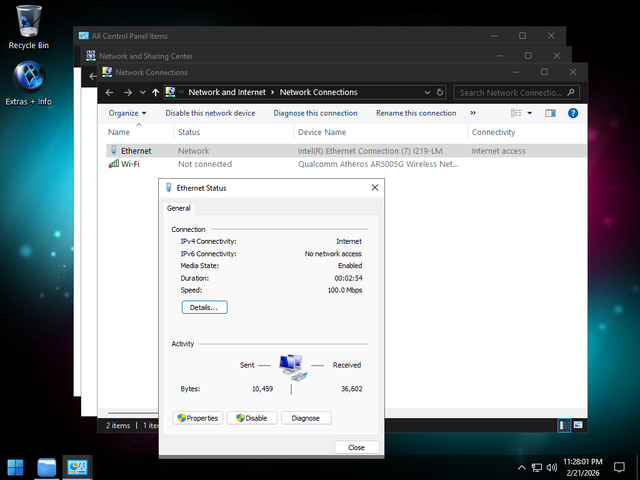Click the 10,459 sent bytes value

(262, 389)
